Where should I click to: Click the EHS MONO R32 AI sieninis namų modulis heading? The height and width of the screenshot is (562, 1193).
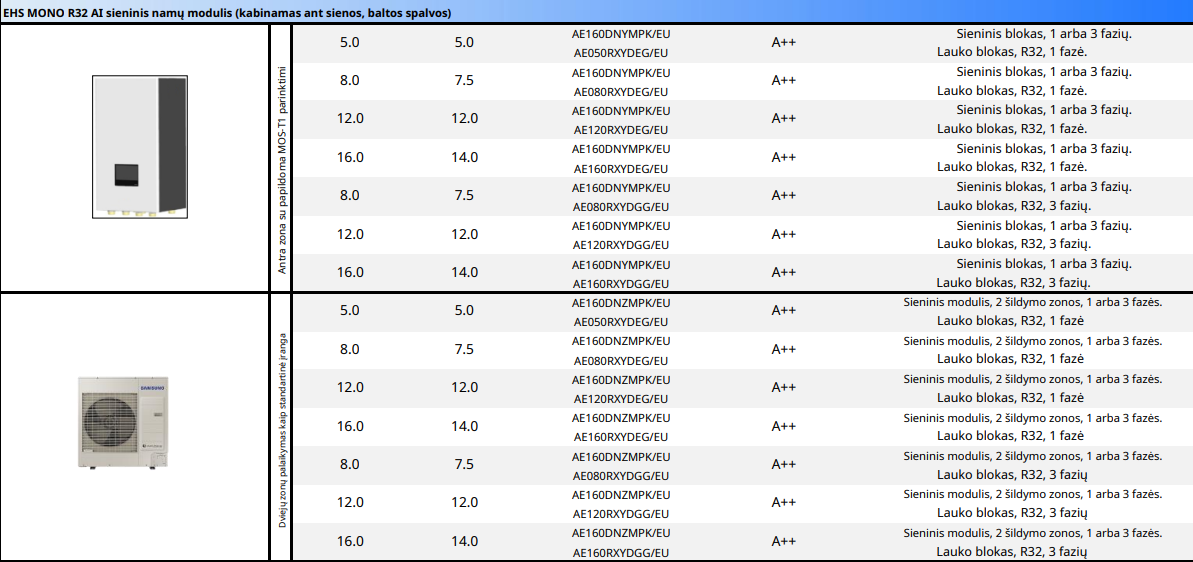(227, 13)
